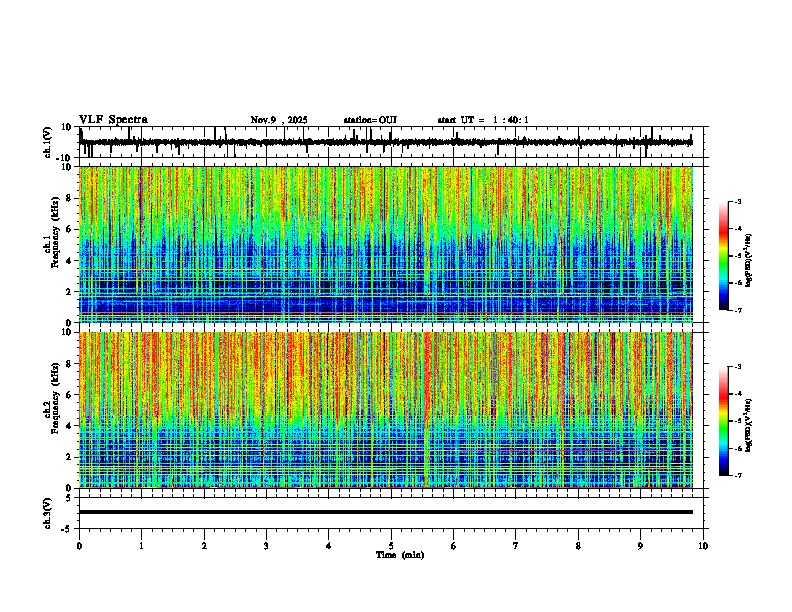The width and height of the screenshot is (792, 612).
Task: Click the ch.1 voltage waveform trace panel
Action: coord(391,142)
